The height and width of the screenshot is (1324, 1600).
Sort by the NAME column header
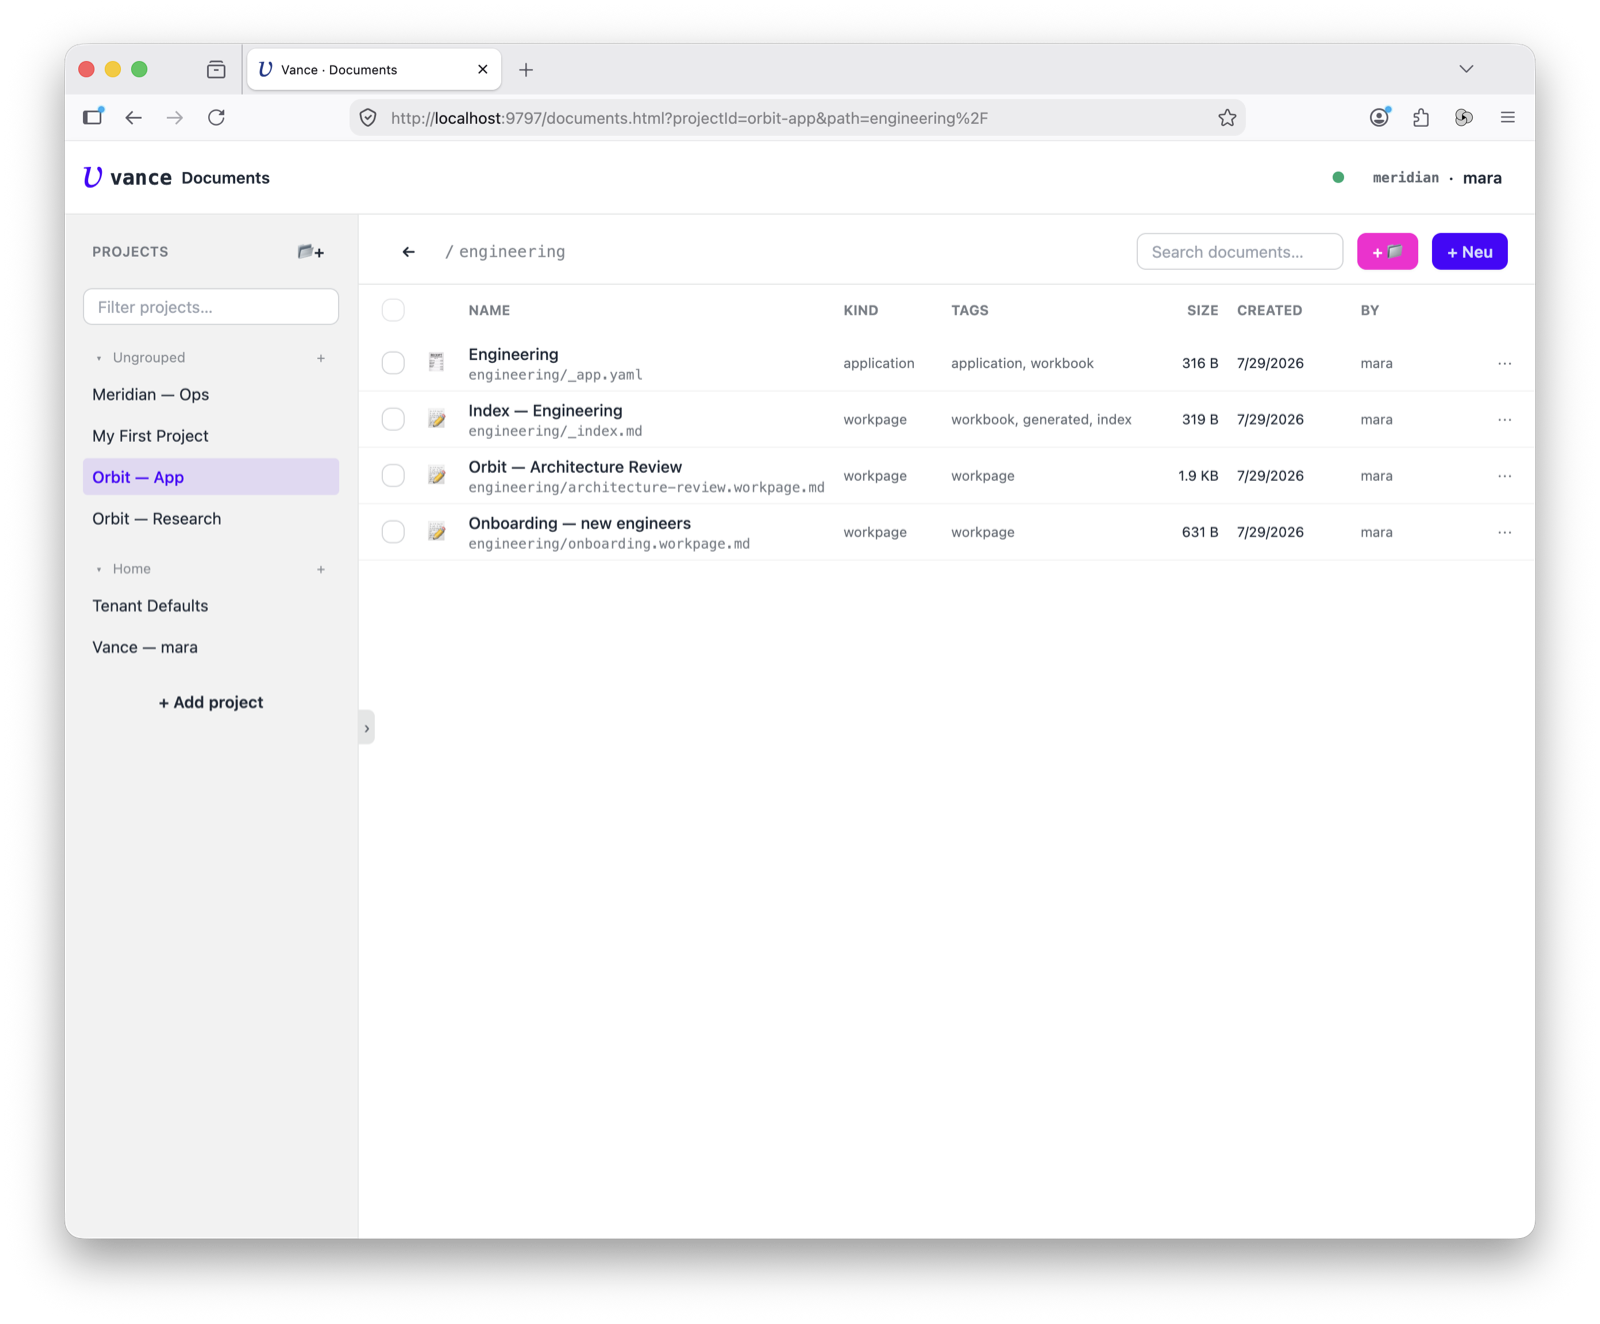pos(489,310)
